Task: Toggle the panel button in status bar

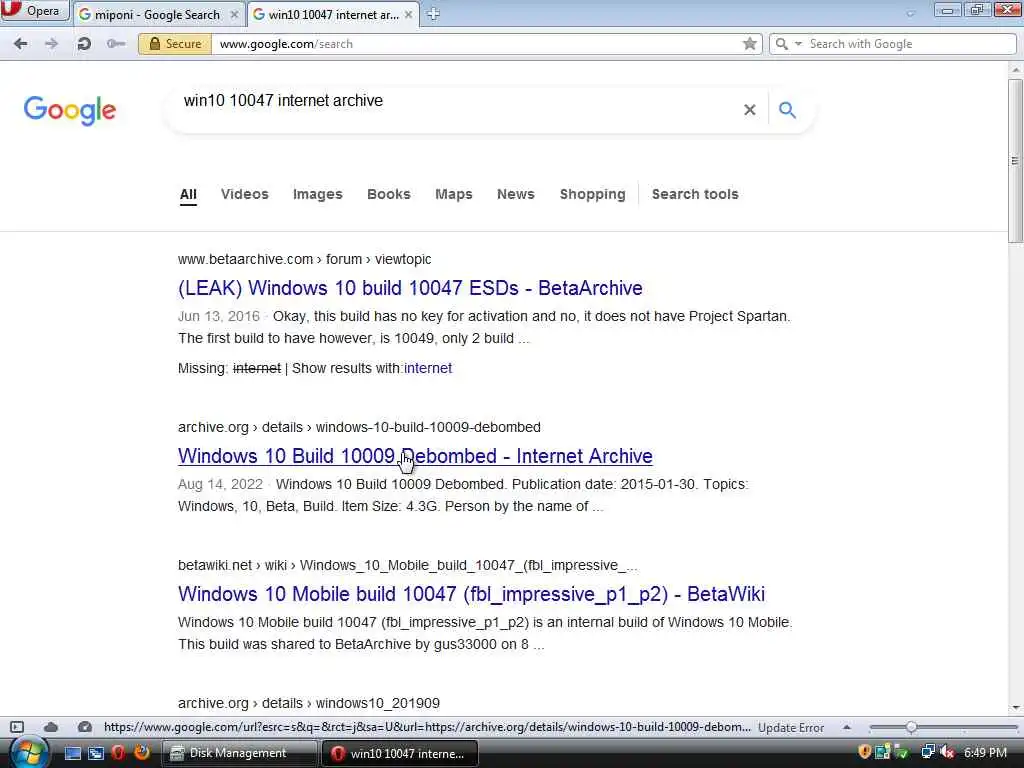Action: [17, 727]
